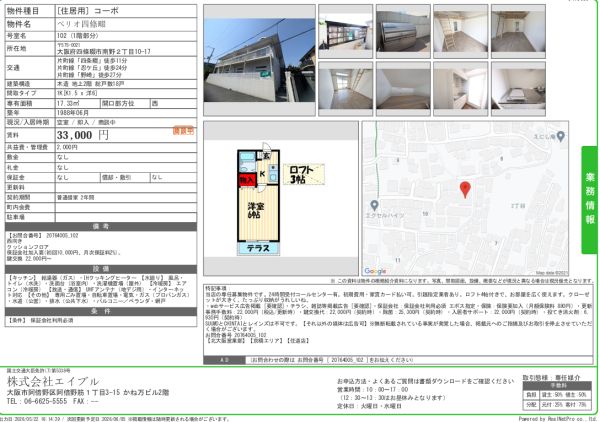The width and height of the screenshot is (600, 422).
Task: Click the エクセルハイツ place pin on map
Action: [x=375, y=205]
